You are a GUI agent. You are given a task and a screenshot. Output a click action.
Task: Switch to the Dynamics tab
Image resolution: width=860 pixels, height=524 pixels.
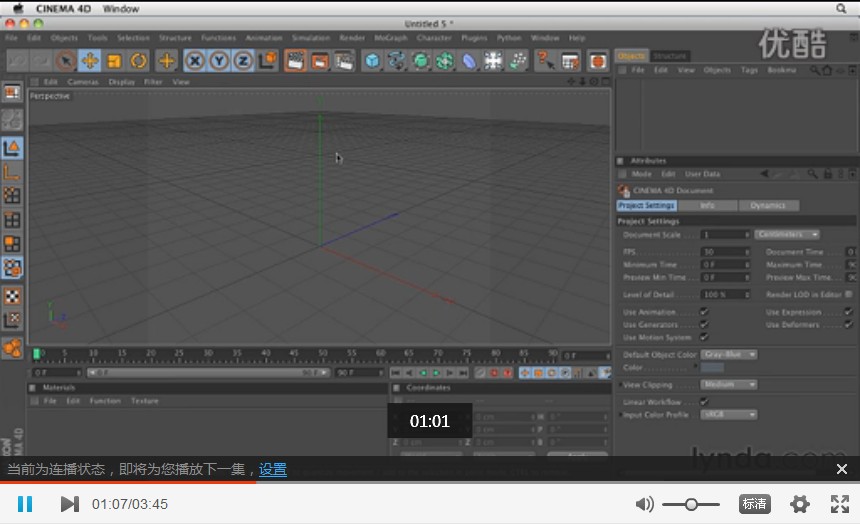[x=768, y=205]
